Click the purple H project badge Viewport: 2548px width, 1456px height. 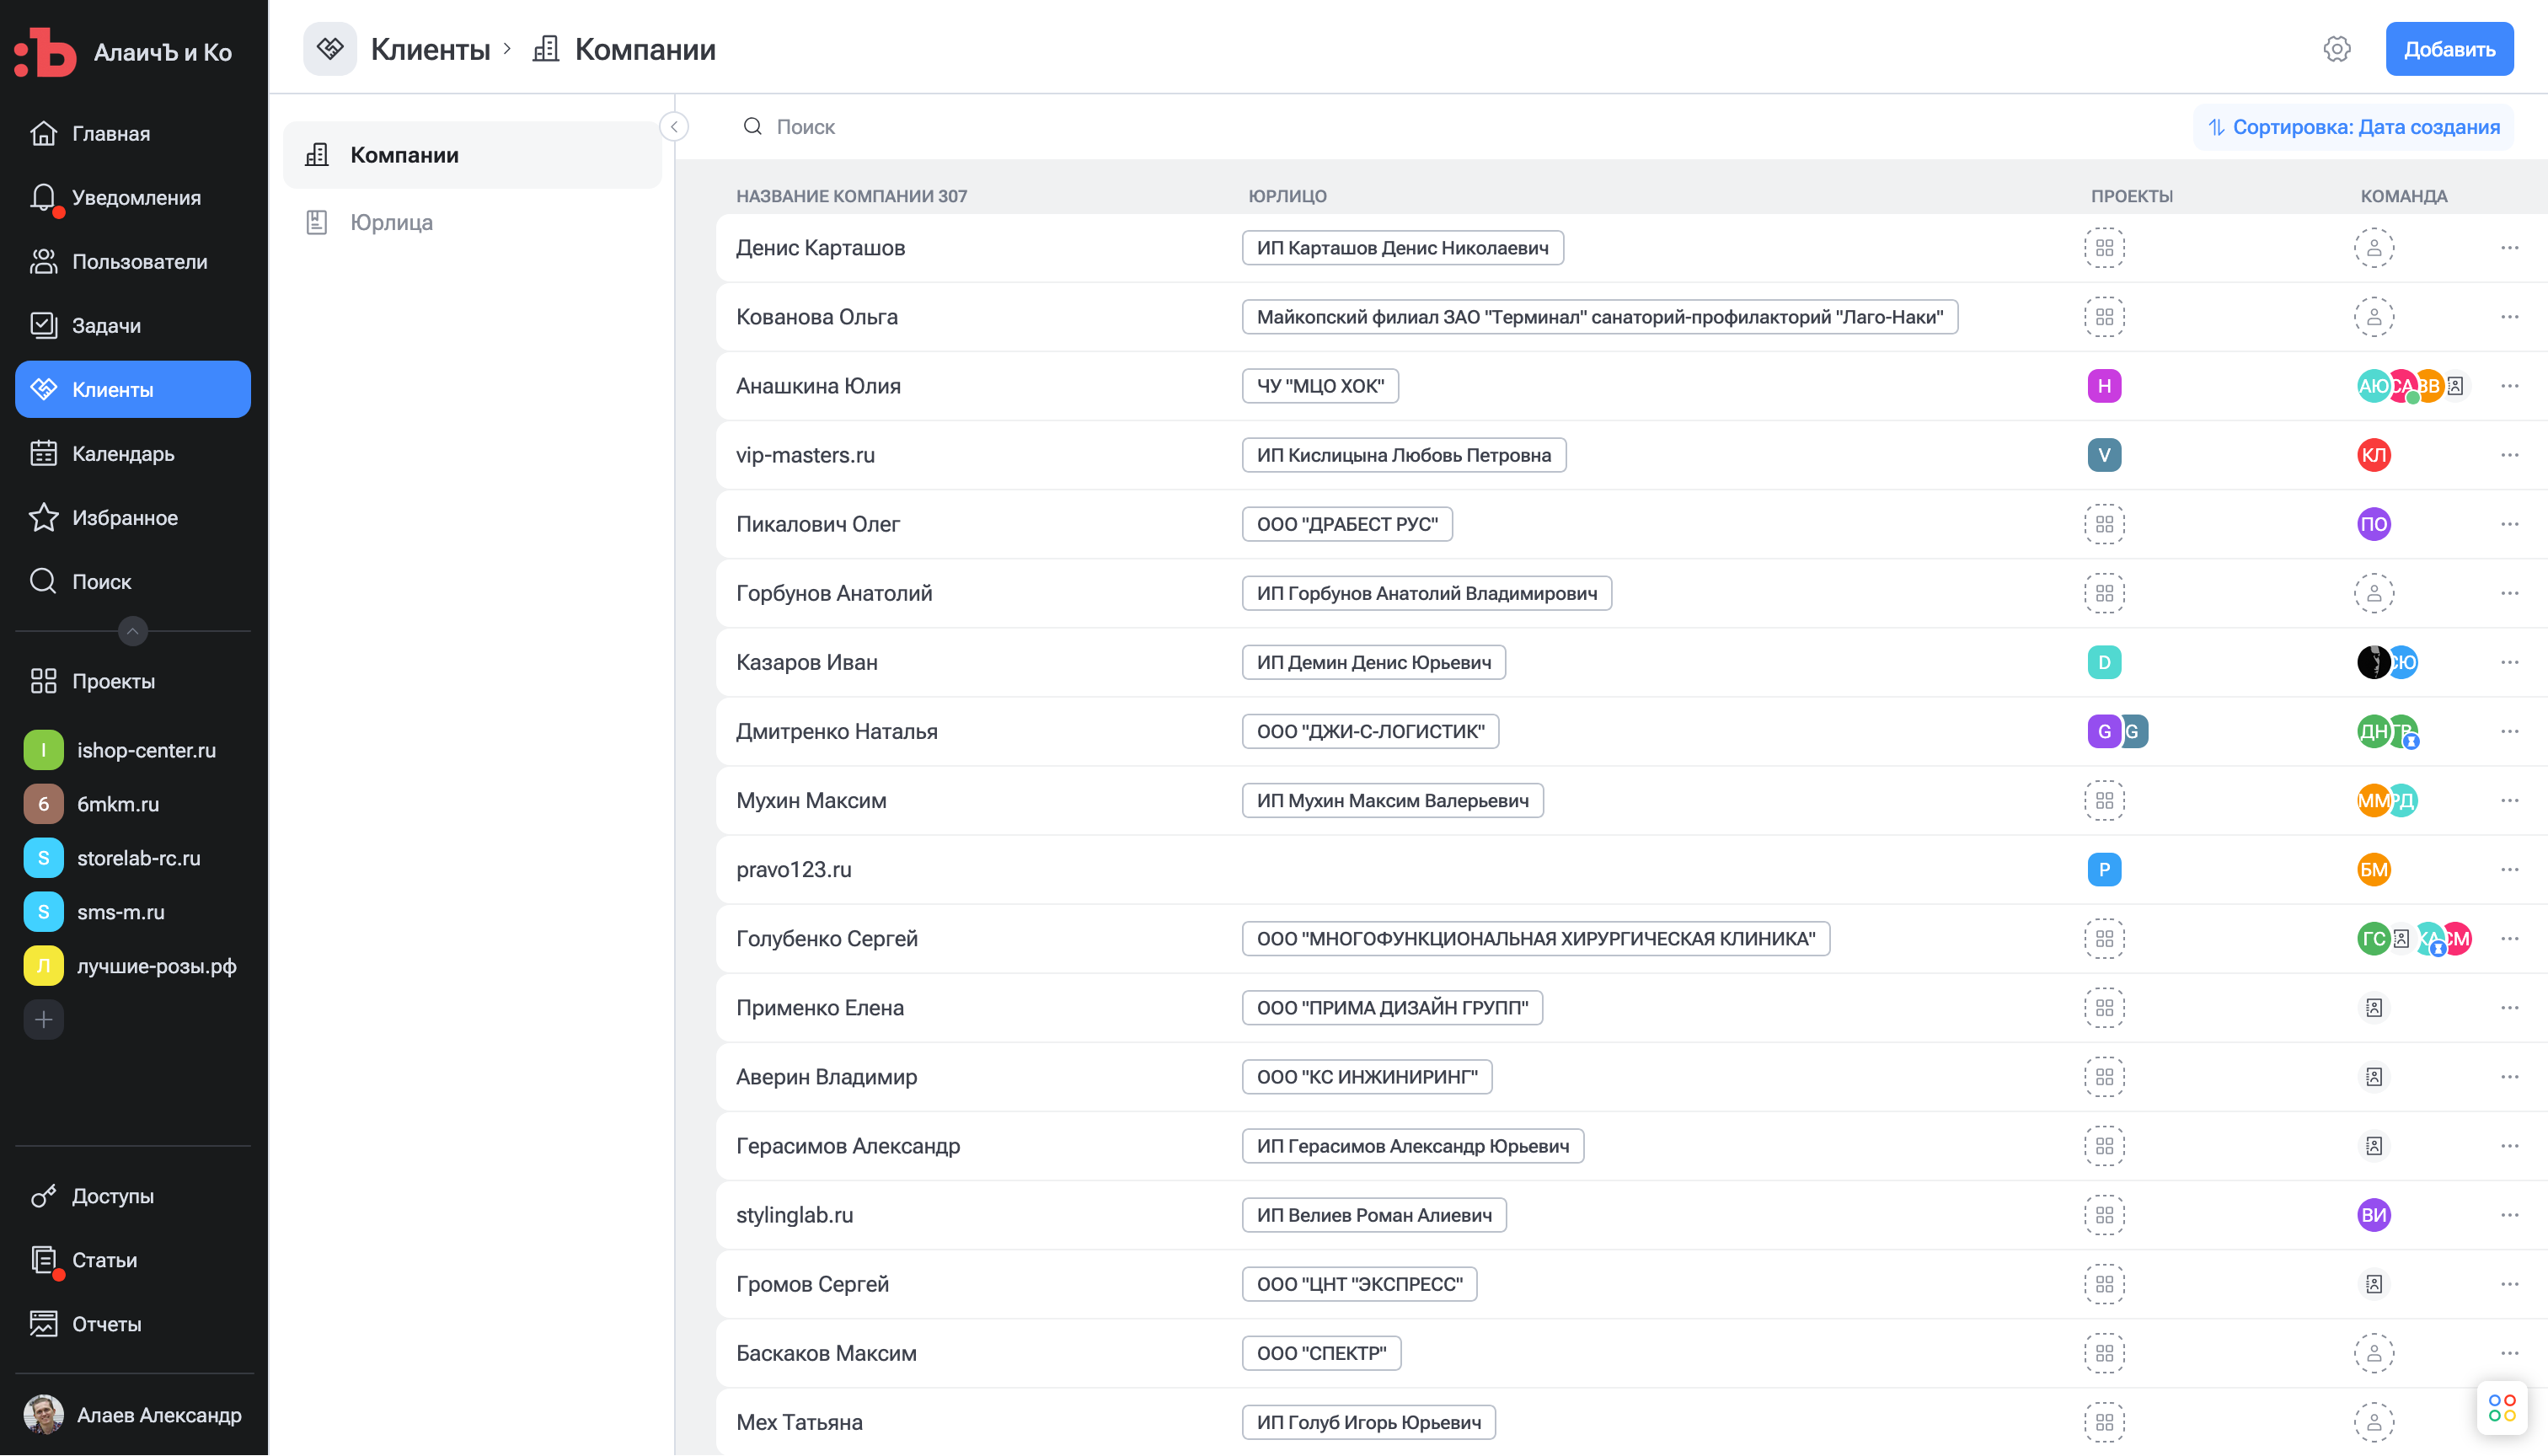pyautogui.click(x=2104, y=386)
